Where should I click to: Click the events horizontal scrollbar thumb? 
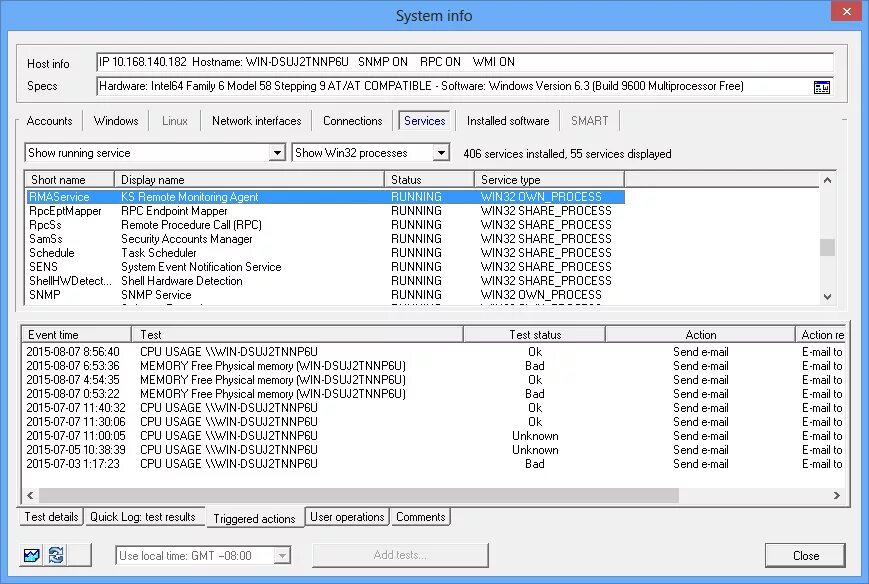pyautogui.click(x=359, y=495)
